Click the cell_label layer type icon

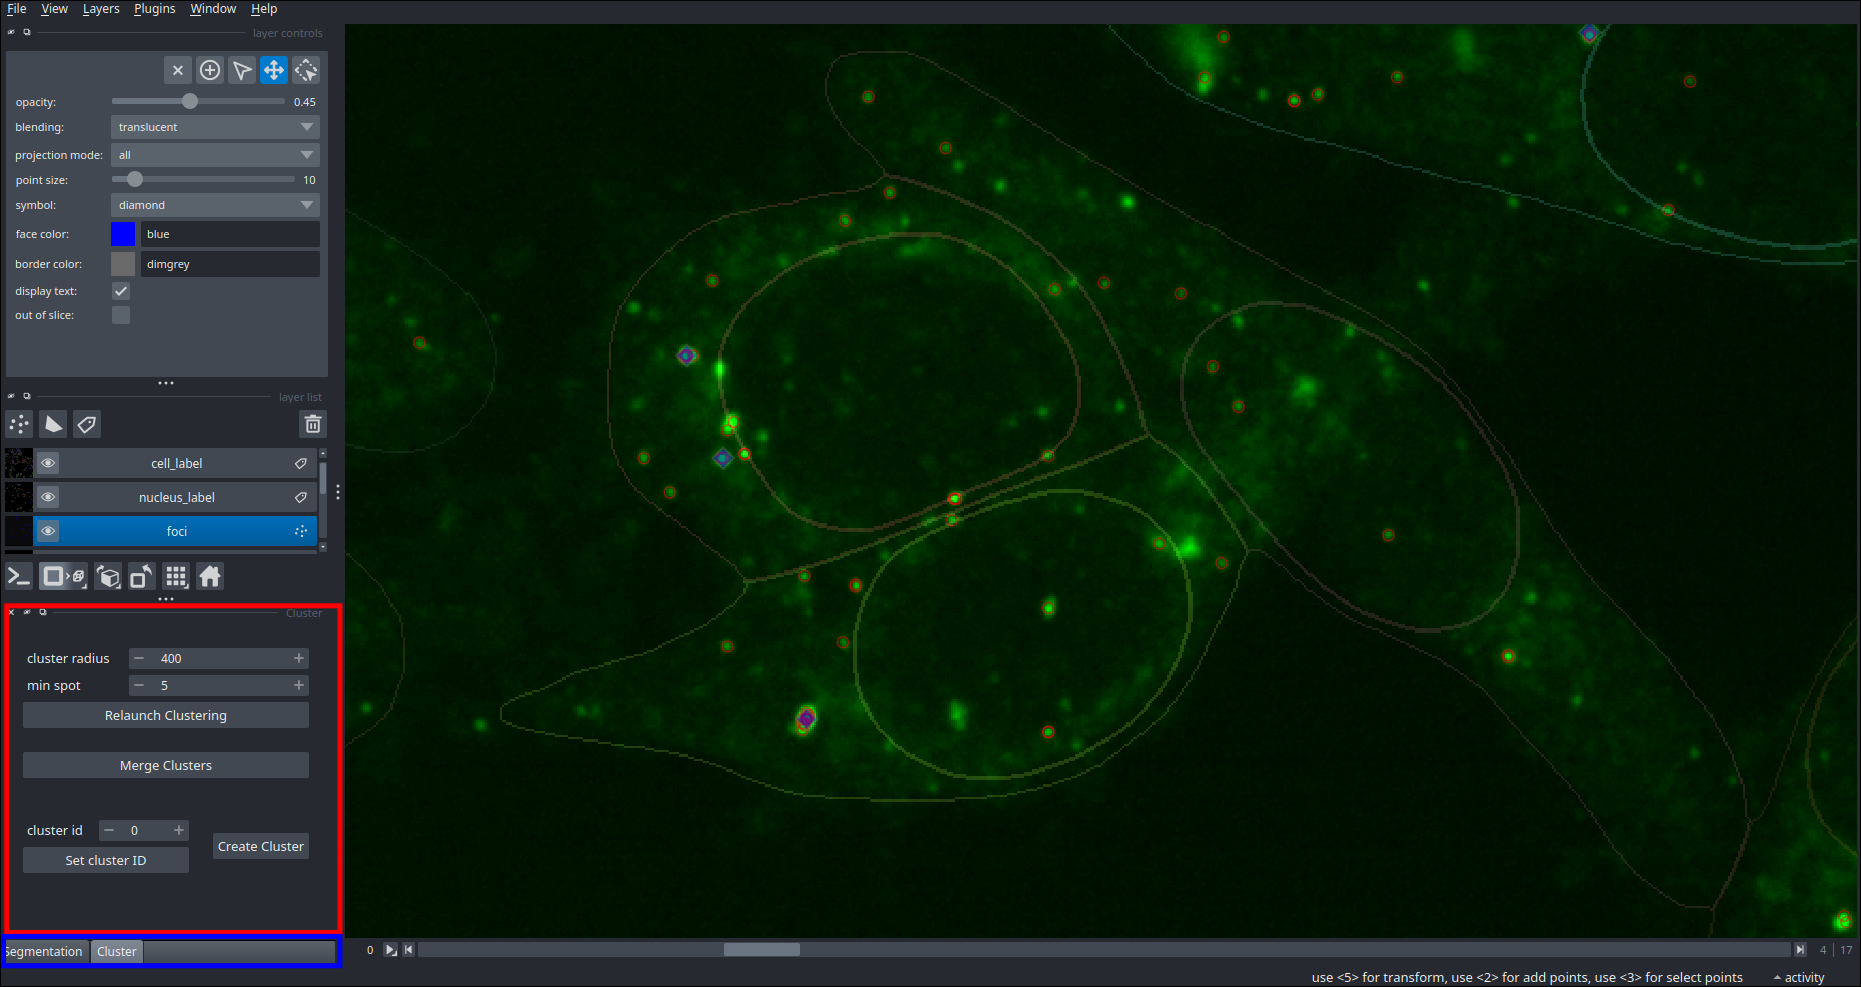300,463
